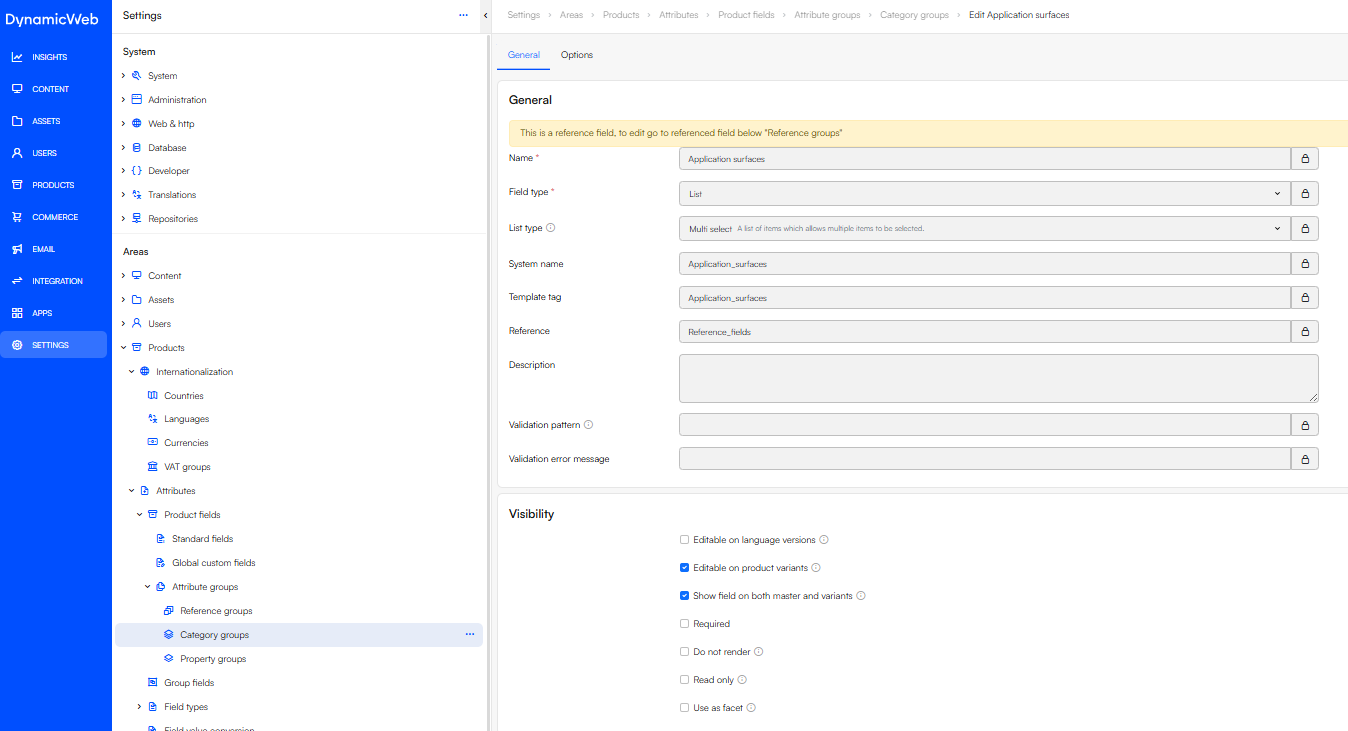
Task: Collapse the Settings panel with arrow
Action: [x=485, y=16]
